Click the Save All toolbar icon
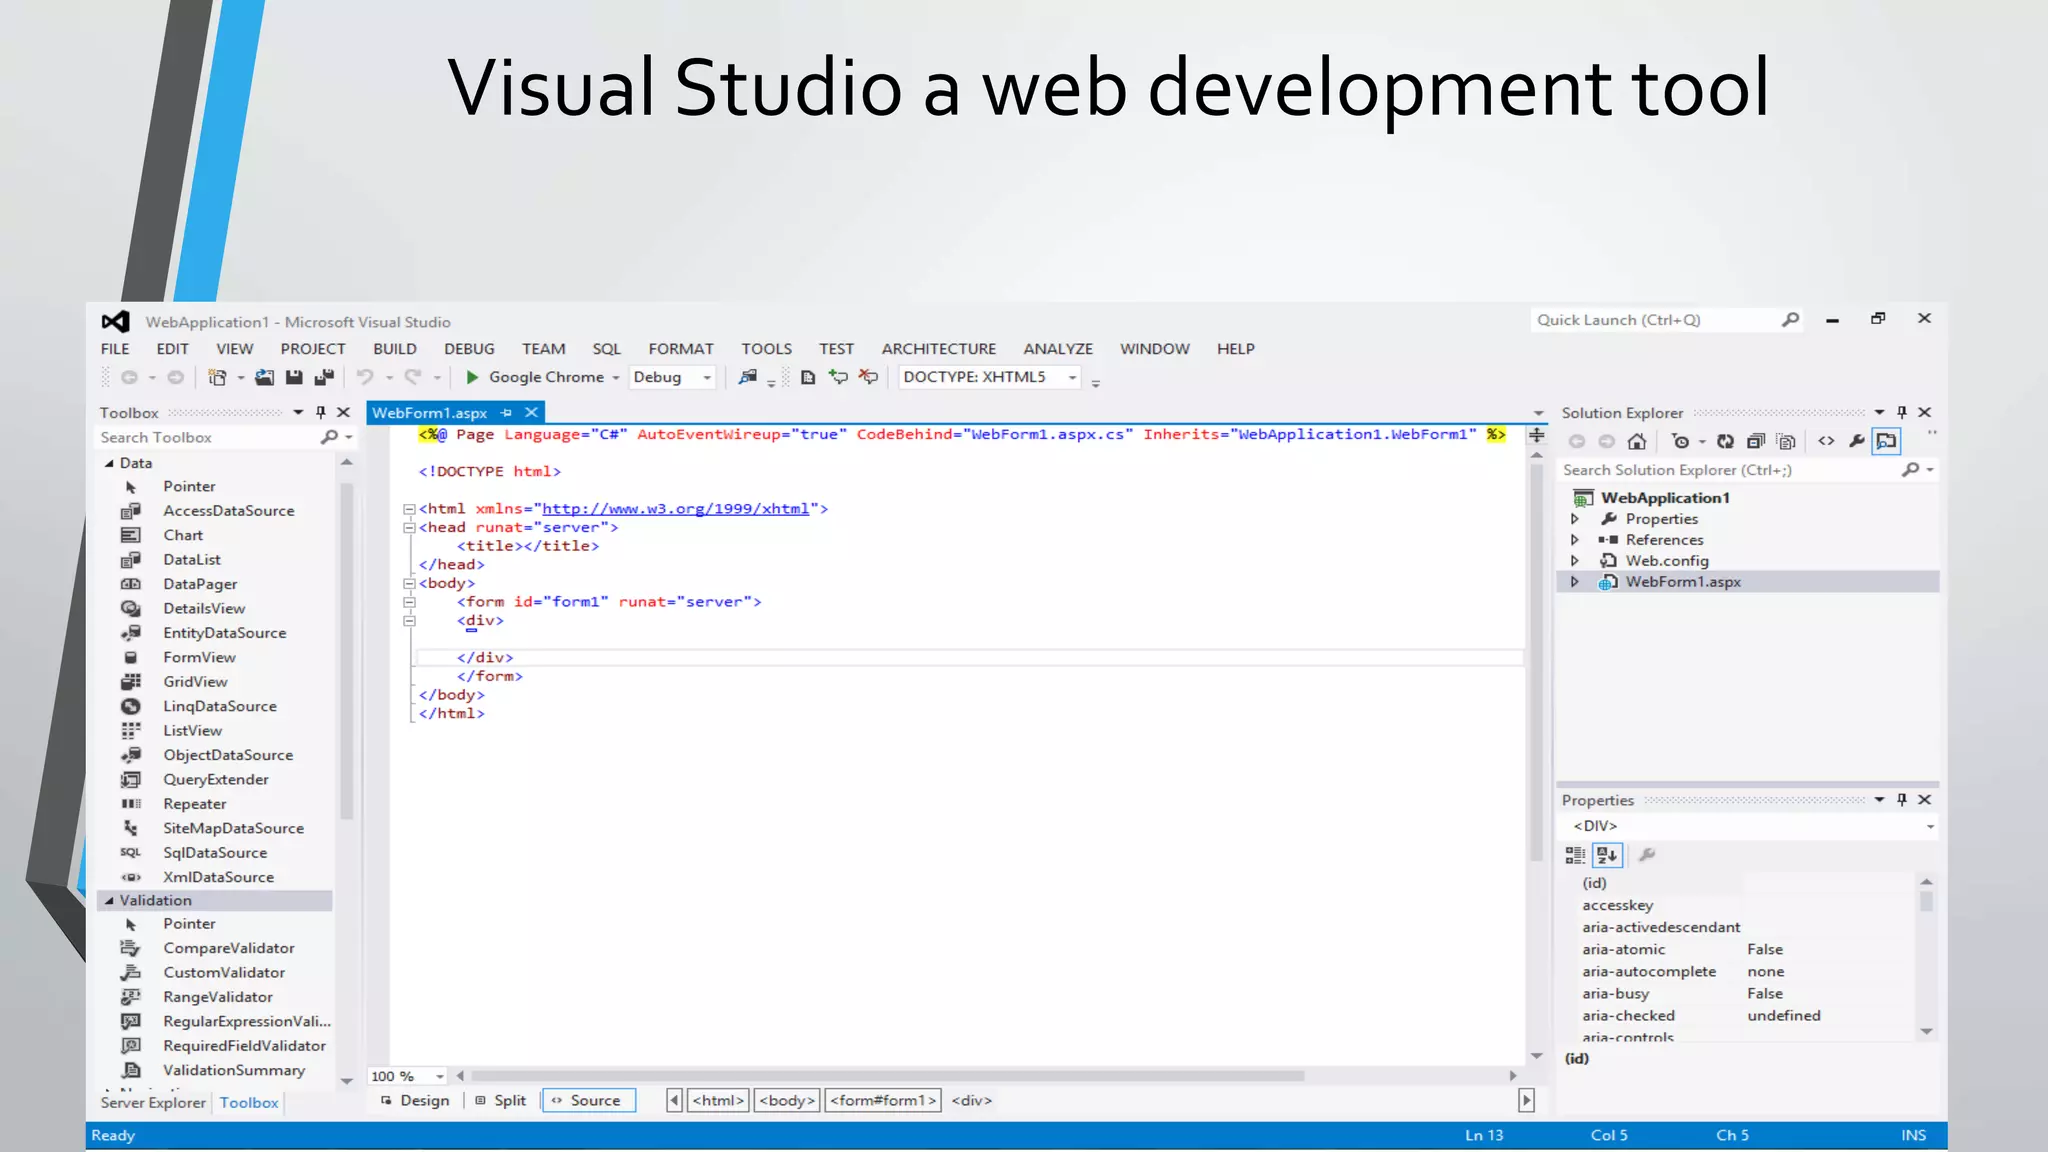The image size is (2048, 1152). [x=324, y=377]
